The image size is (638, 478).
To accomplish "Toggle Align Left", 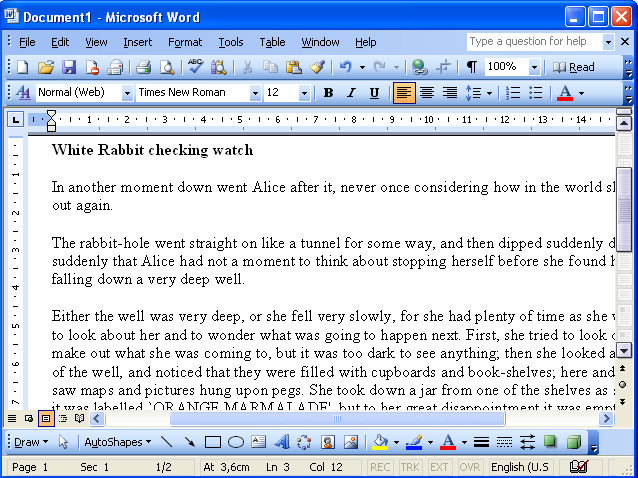I will tap(404, 93).
